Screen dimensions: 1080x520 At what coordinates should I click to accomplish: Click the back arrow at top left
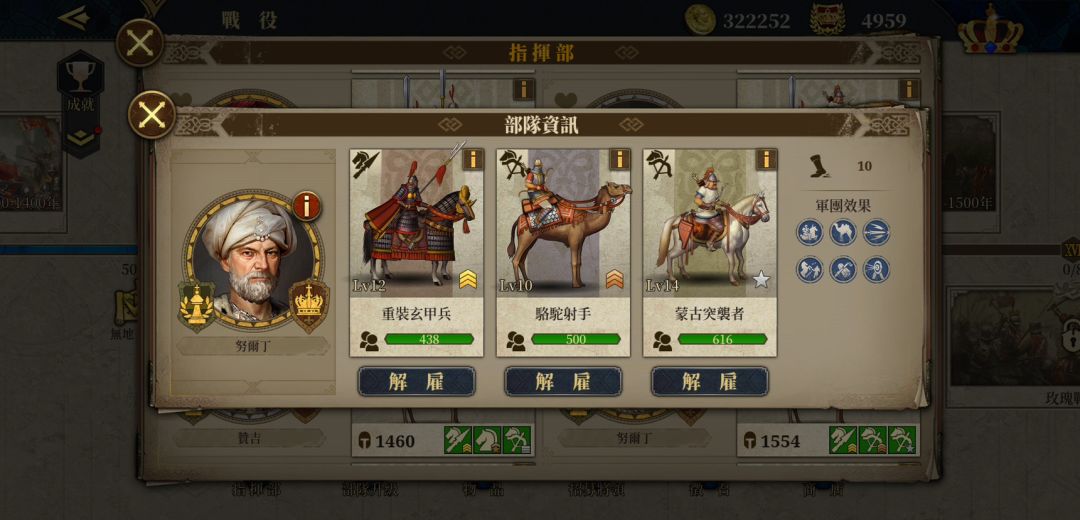click(73, 18)
